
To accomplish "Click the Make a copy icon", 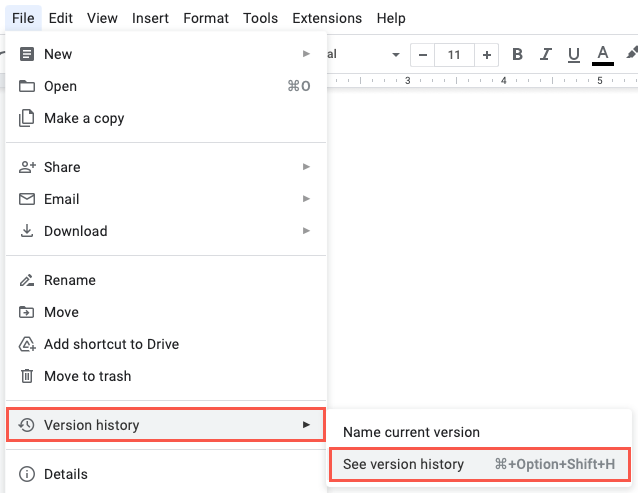I will pyautogui.click(x=27, y=118).
